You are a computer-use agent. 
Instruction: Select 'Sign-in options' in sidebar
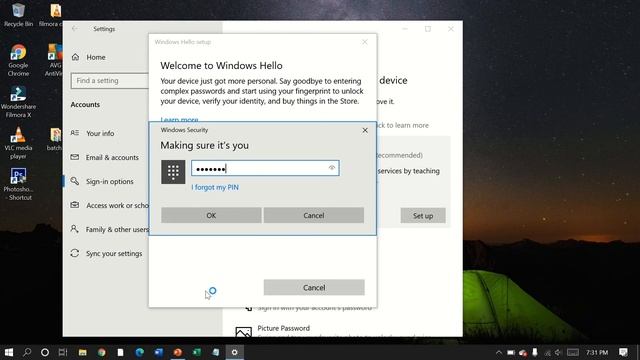tap(109, 181)
